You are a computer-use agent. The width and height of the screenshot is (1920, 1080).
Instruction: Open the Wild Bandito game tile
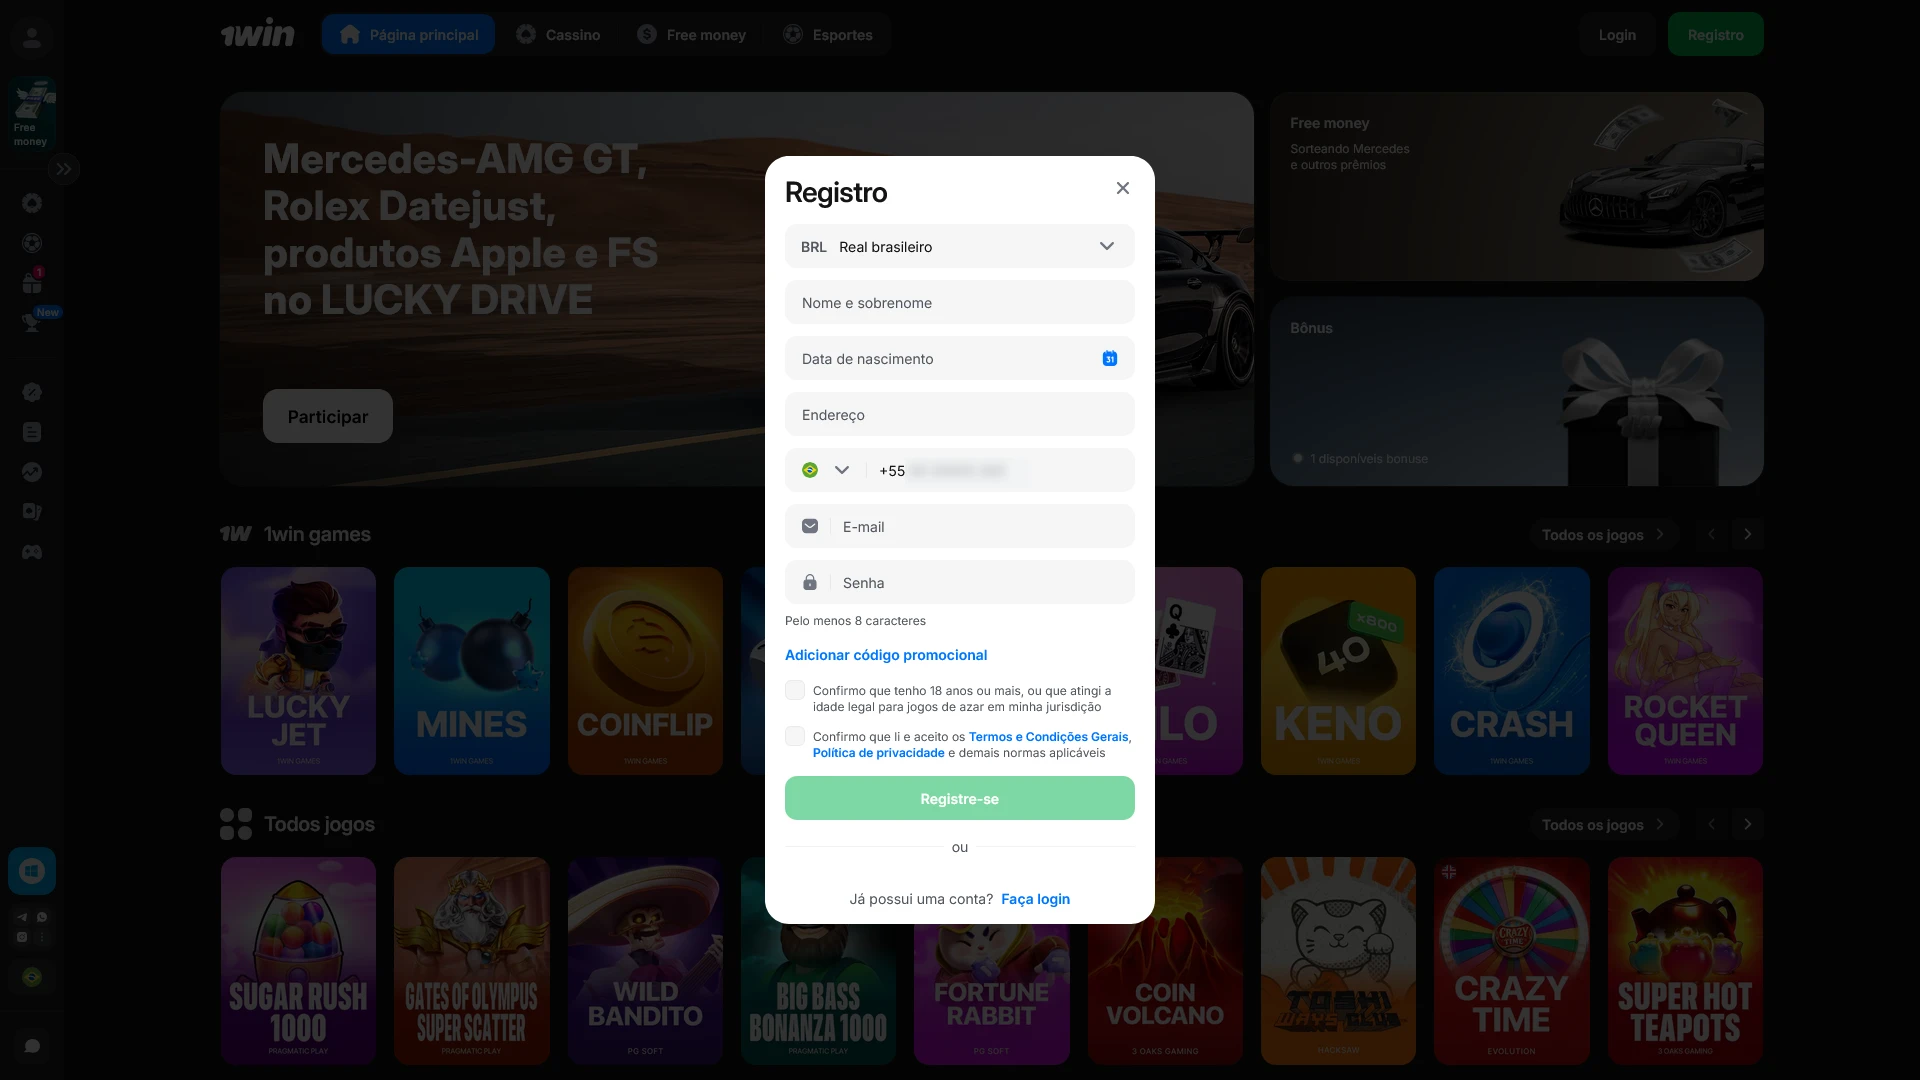[645, 961]
